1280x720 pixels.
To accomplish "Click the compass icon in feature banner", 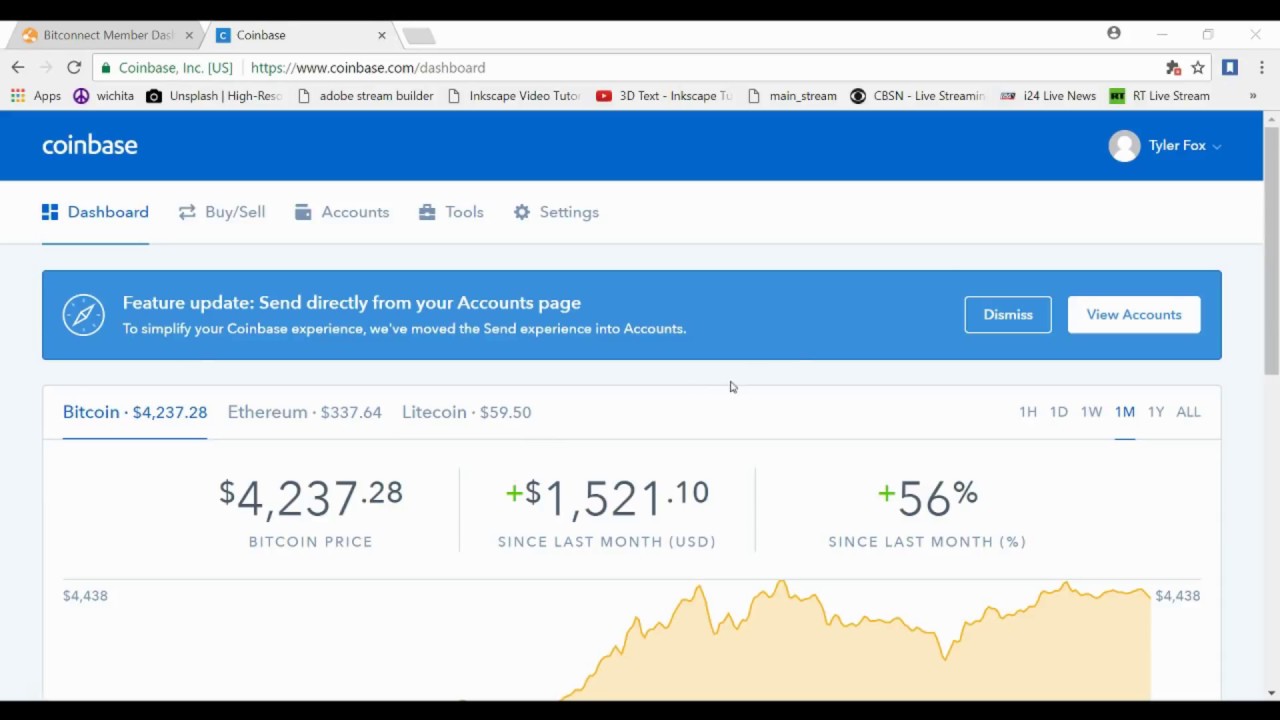I will [83, 315].
